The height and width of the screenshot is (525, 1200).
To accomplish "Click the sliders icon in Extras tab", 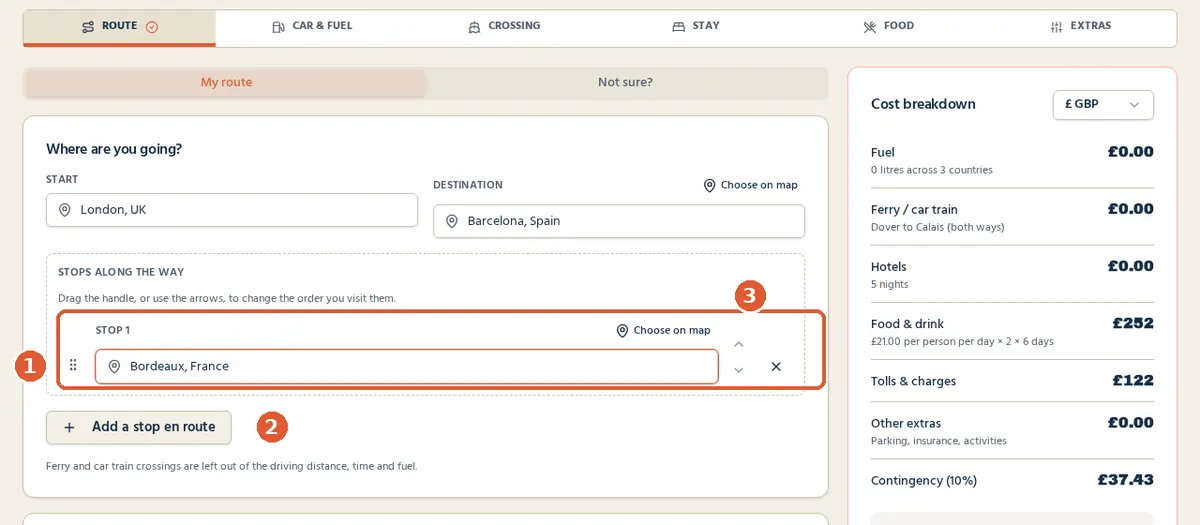I will coord(1056,27).
